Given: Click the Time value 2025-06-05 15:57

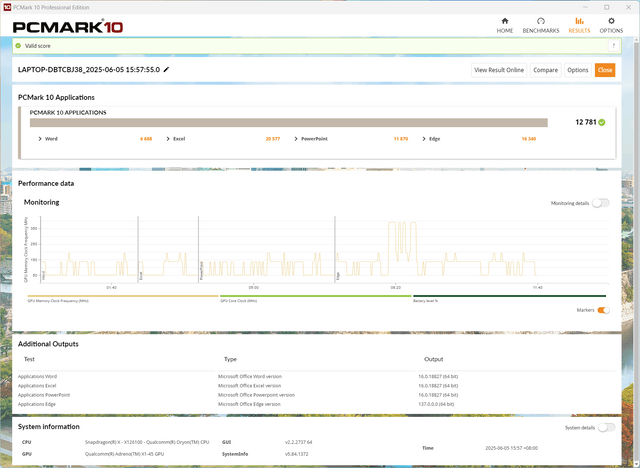Looking at the screenshot, I should pyautogui.click(x=511, y=448).
